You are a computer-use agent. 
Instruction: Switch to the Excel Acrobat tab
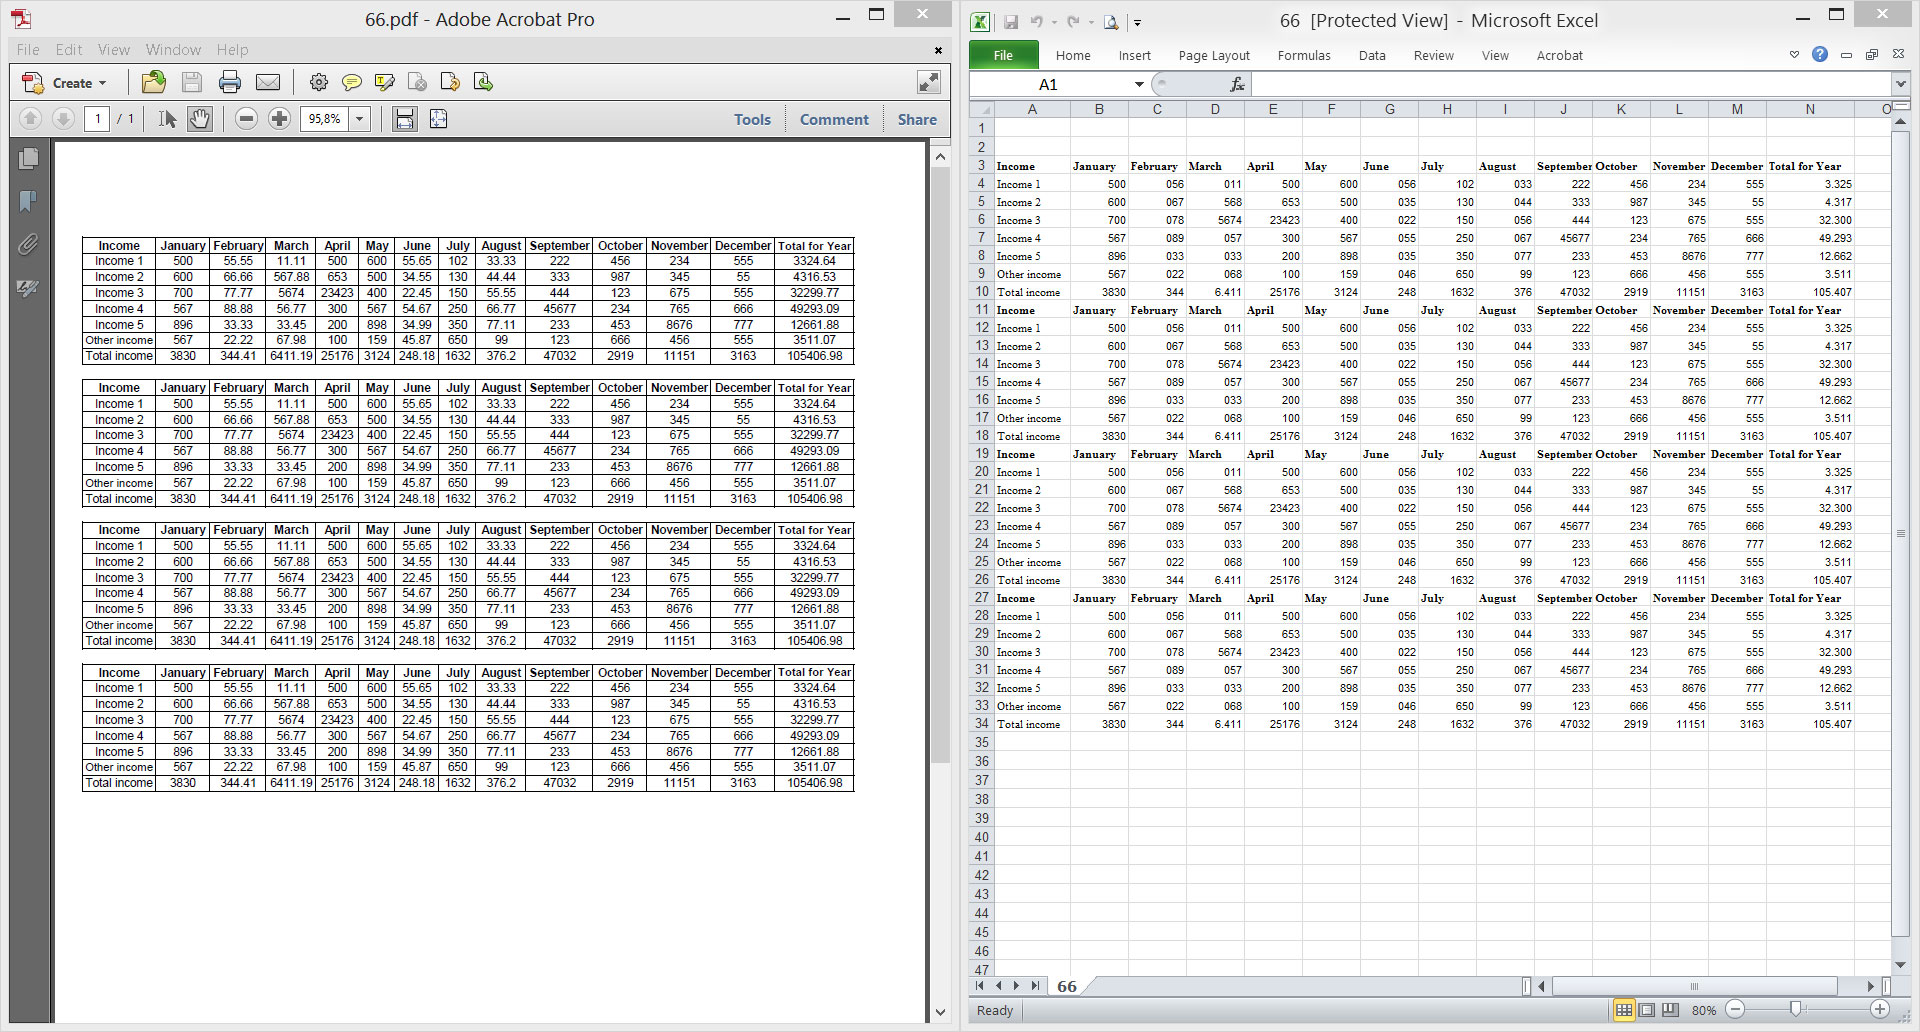[1559, 56]
